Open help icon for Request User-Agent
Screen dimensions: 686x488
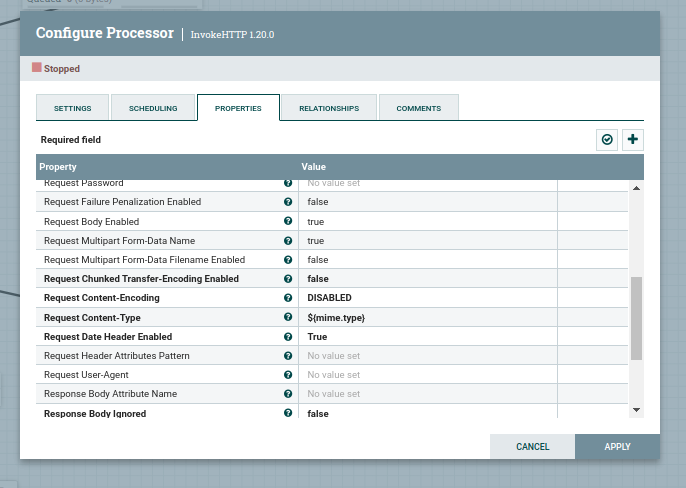point(288,375)
